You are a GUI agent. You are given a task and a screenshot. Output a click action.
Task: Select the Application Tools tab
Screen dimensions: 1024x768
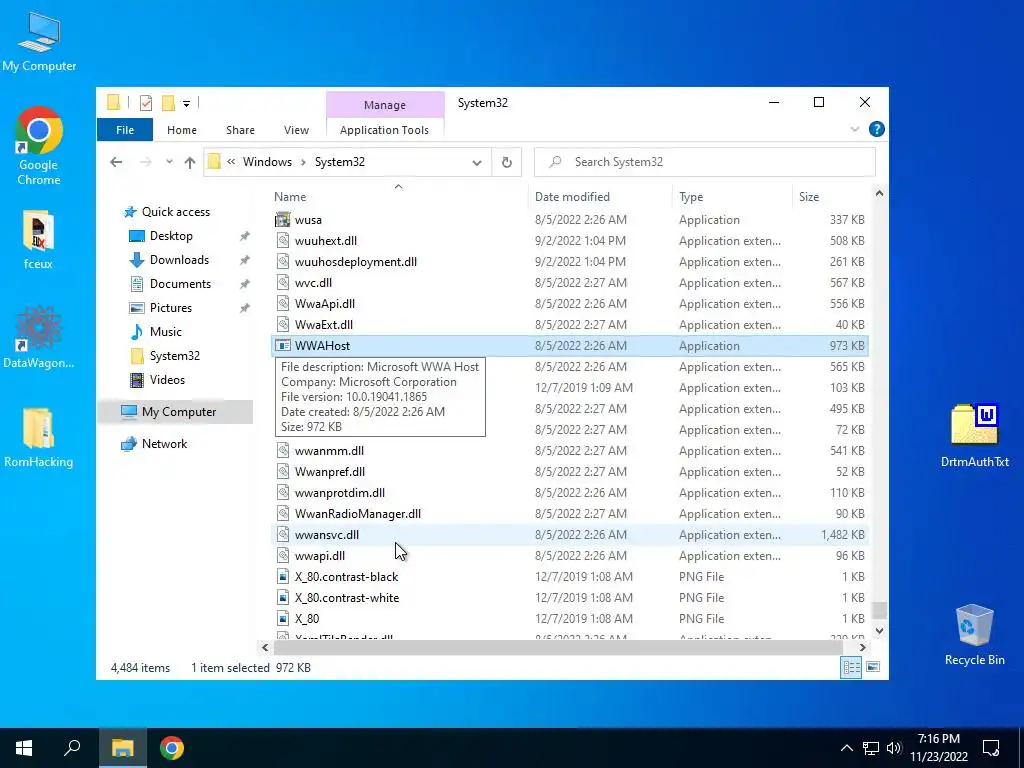pos(384,130)
